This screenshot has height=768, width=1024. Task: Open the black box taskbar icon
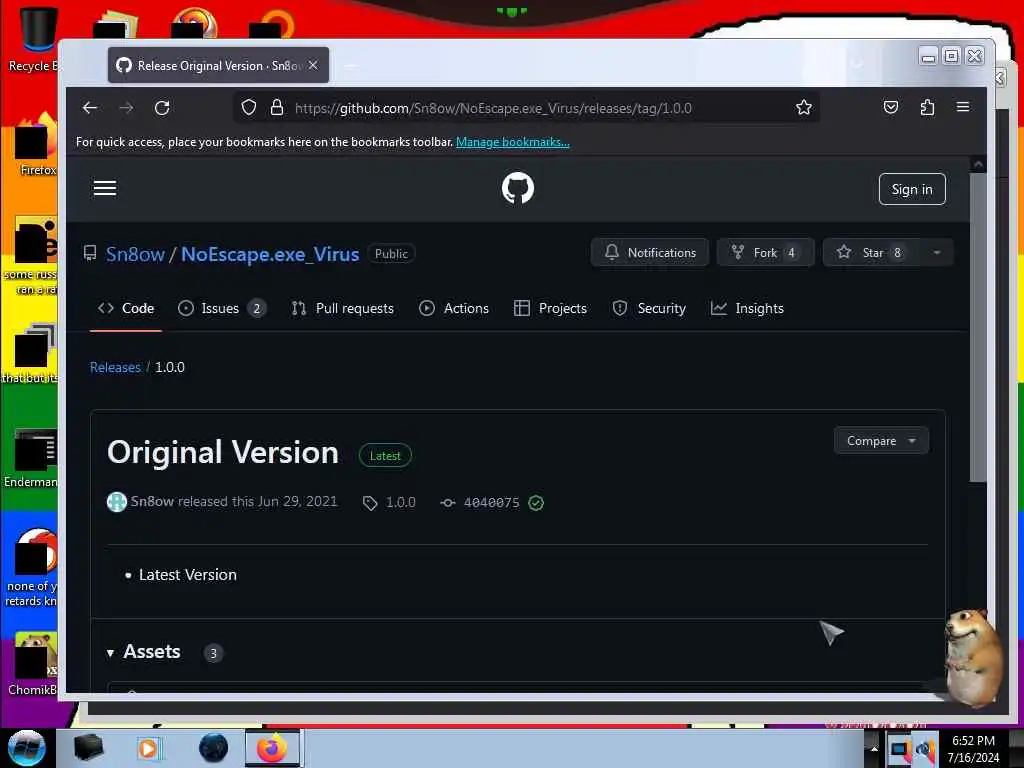coord(88,748)
